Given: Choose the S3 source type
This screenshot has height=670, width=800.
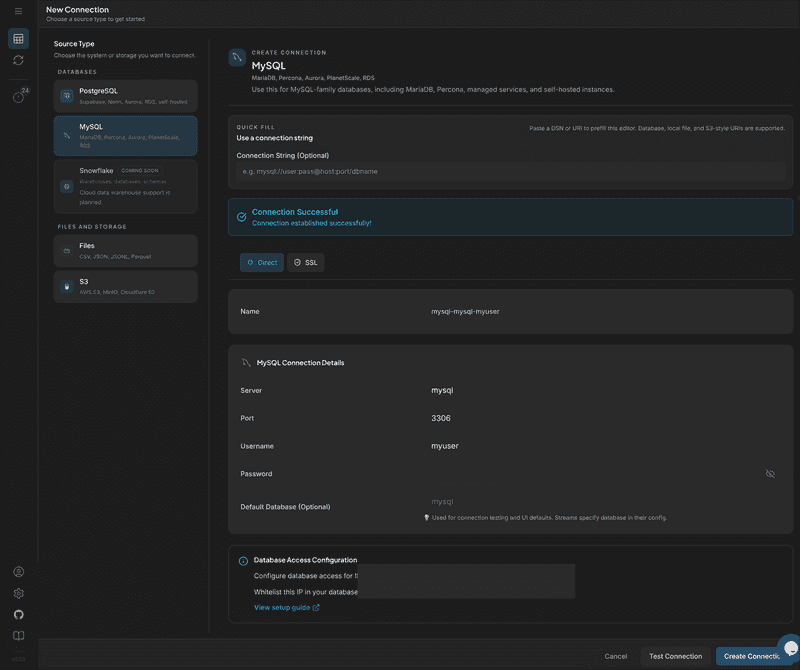Looking at the screenshot, I should [126, 287].
